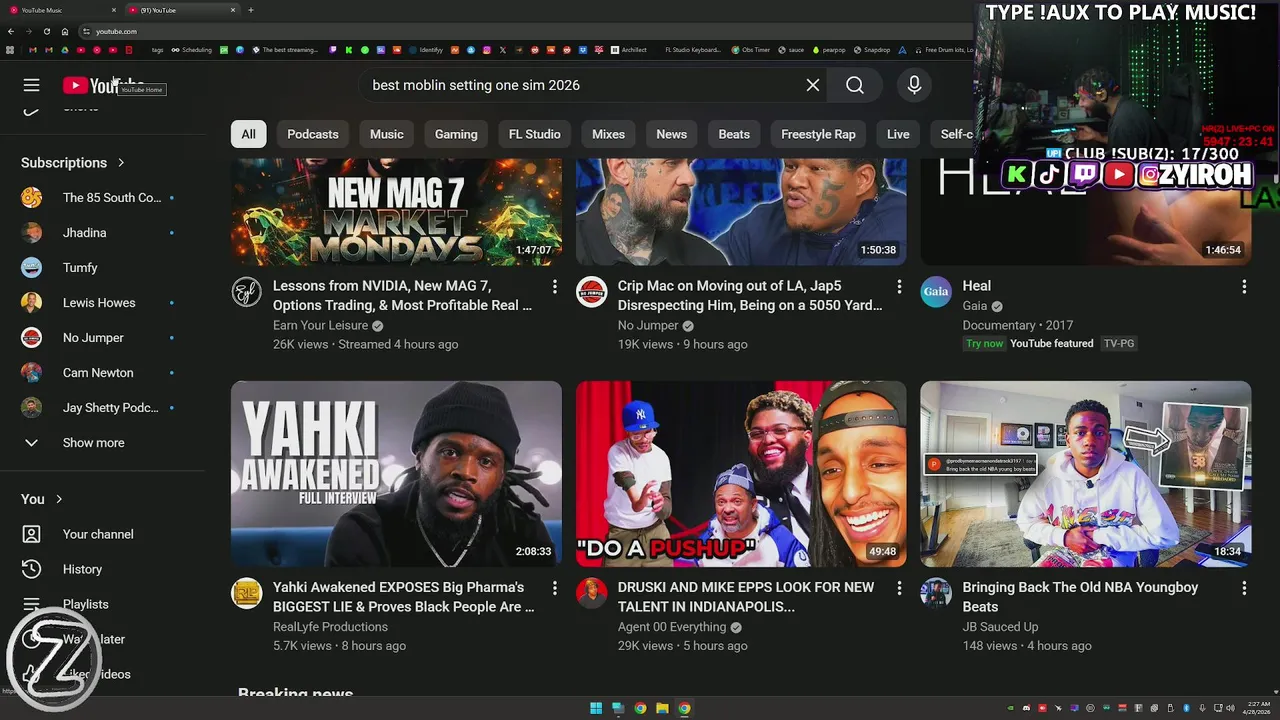Open Heal movie title link
Screen dimensions: 1280x720
click(x=977, y=286)
